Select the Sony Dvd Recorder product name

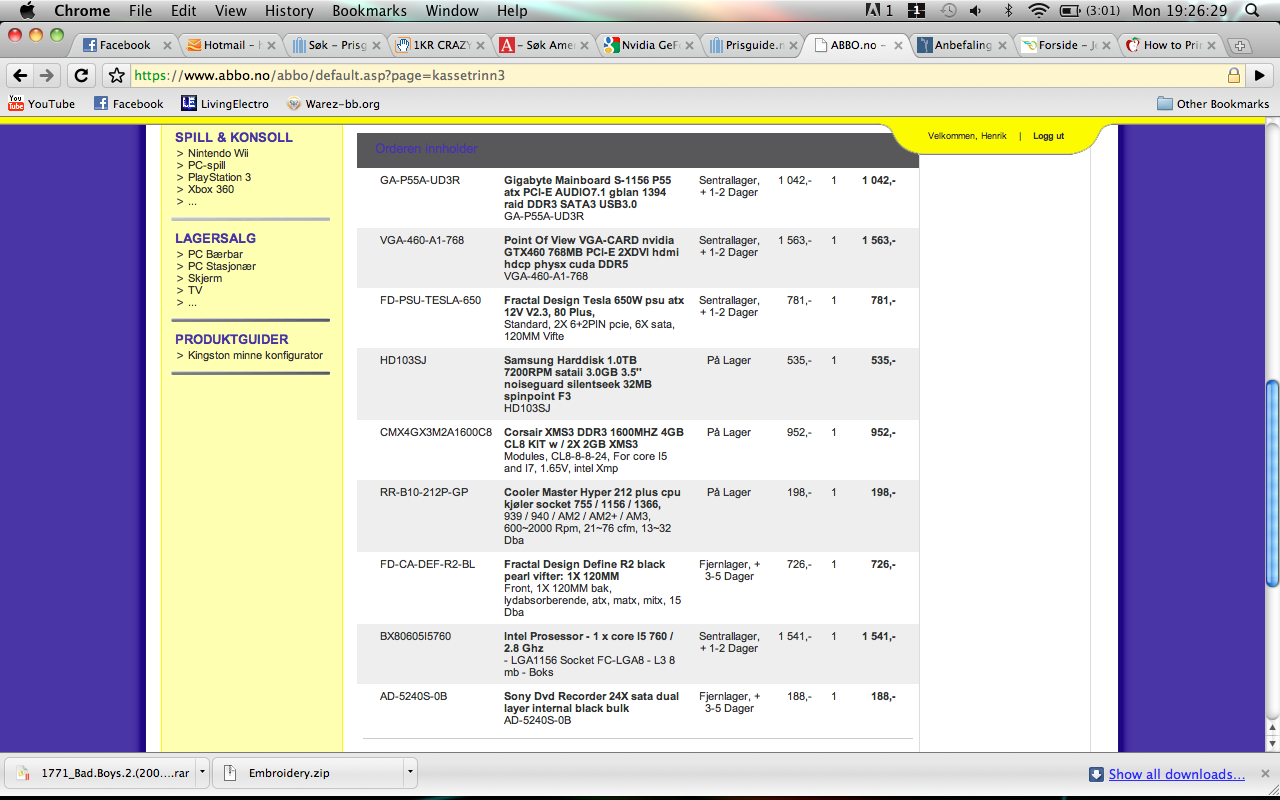pos(591,702)
